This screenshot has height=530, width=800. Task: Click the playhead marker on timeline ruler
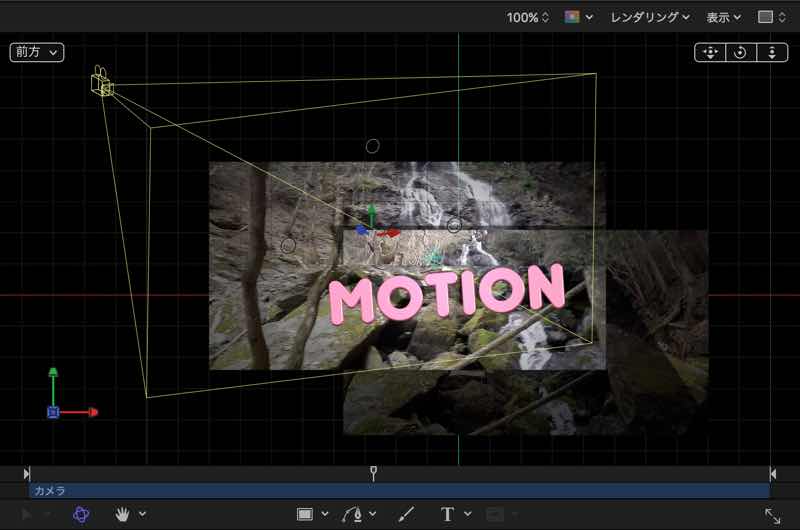point(373,473)
